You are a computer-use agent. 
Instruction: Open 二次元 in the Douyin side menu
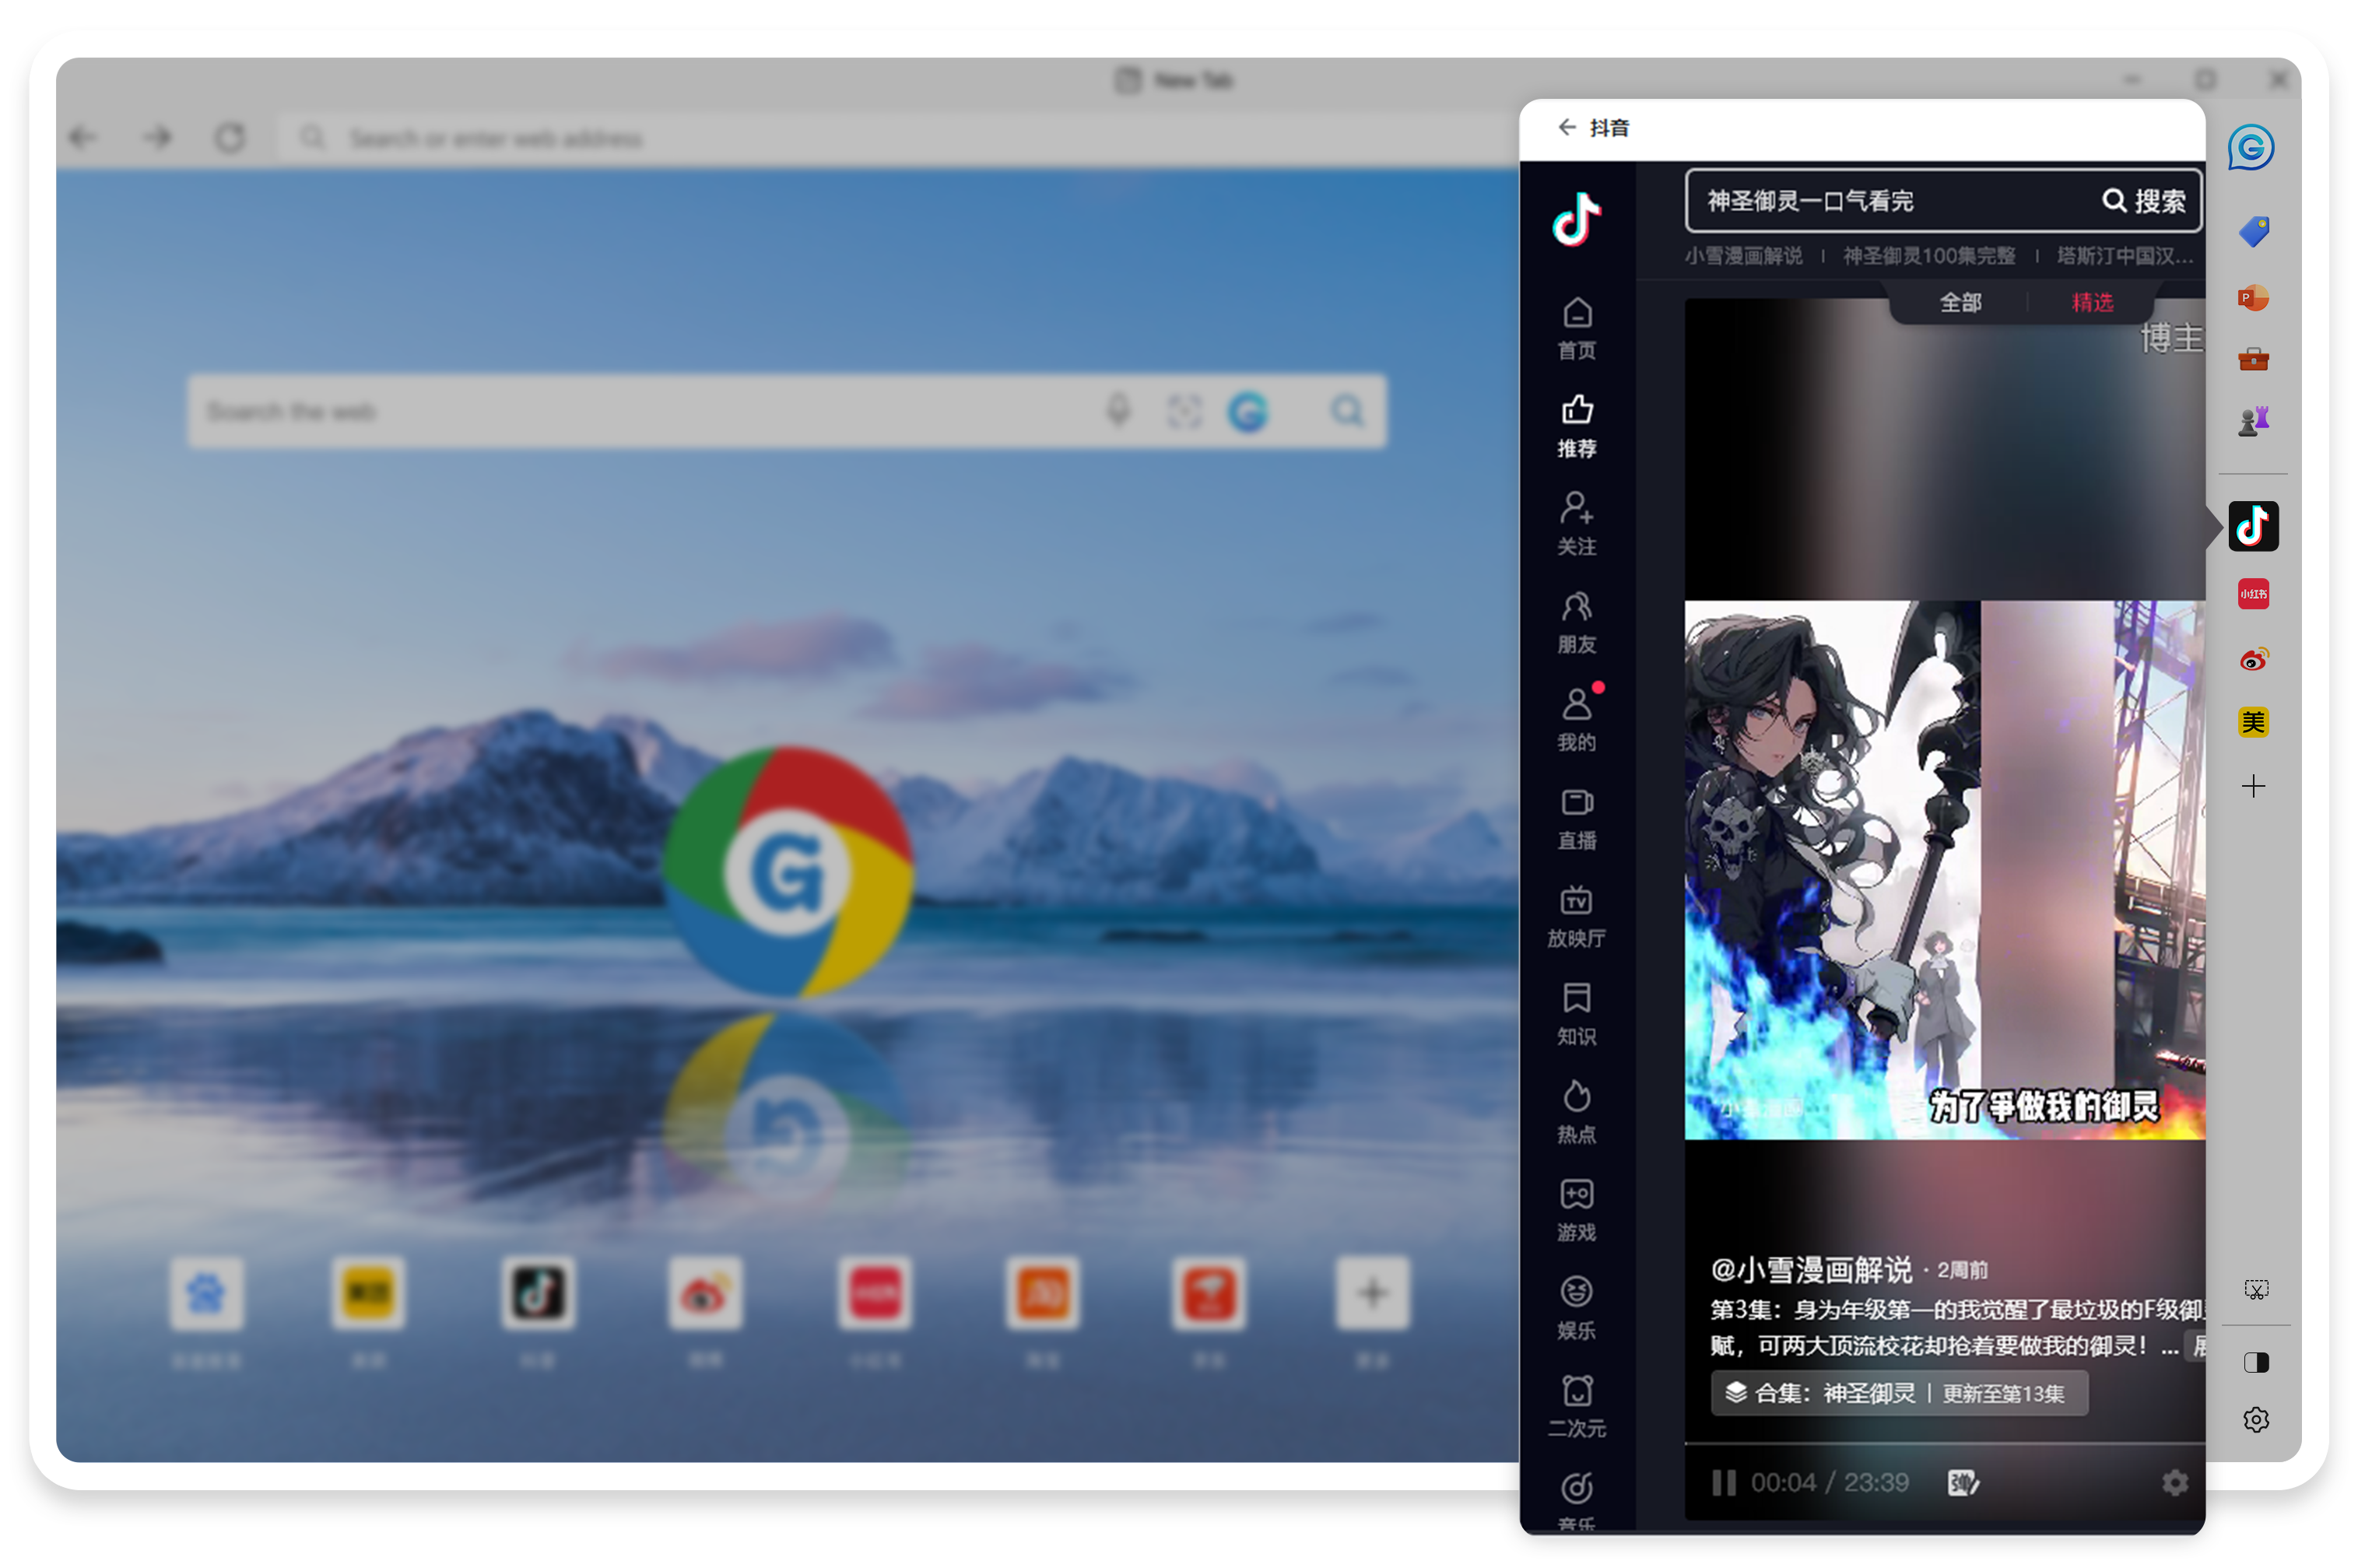(x=1576, y=1406)
